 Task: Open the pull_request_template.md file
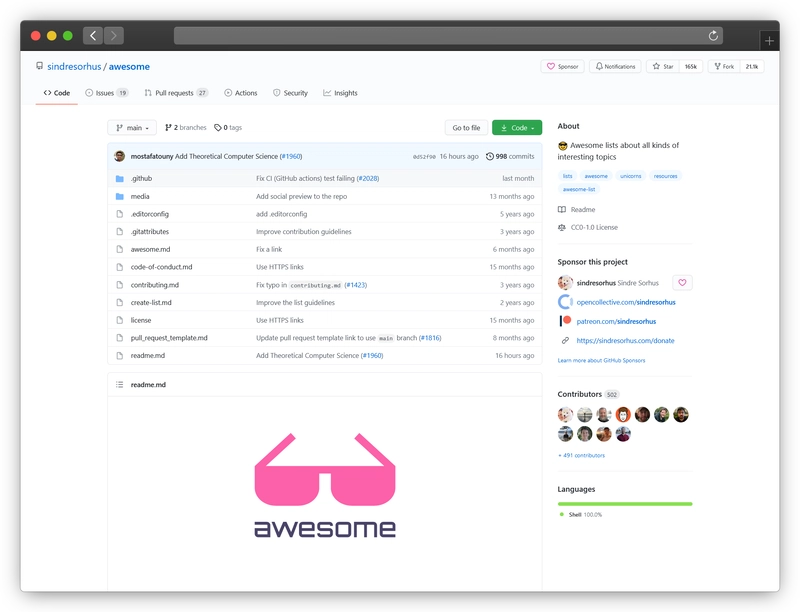(x=169, y=338)
